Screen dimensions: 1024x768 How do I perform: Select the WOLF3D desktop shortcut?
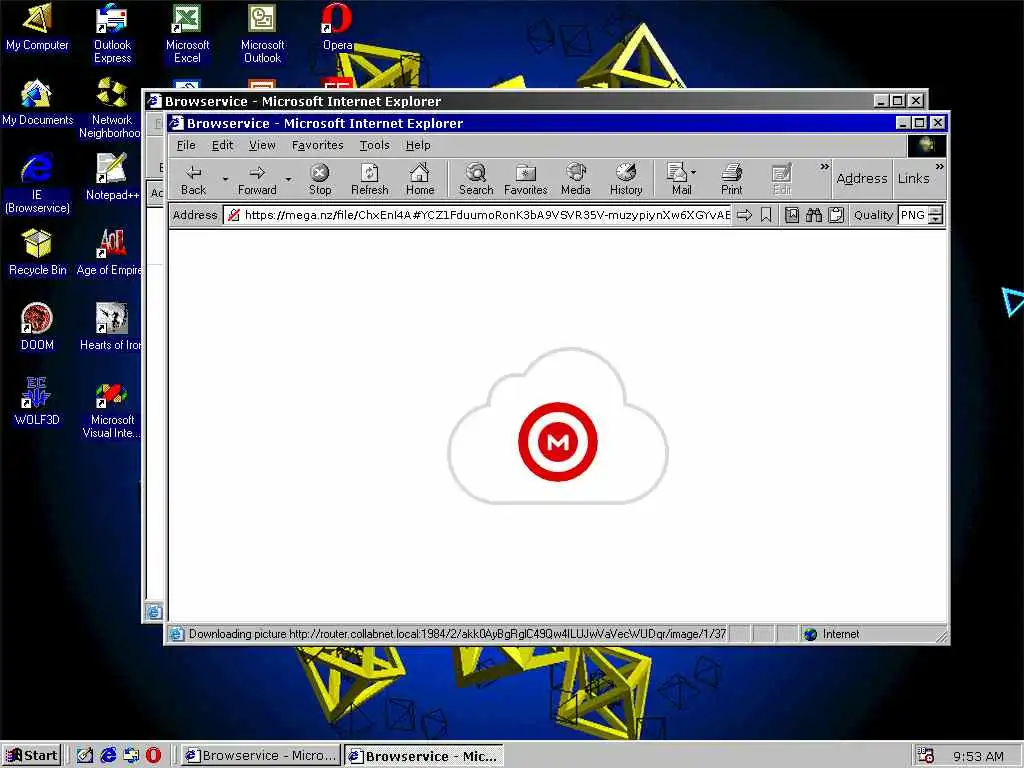pyautogui.click(x=37, y=402)
